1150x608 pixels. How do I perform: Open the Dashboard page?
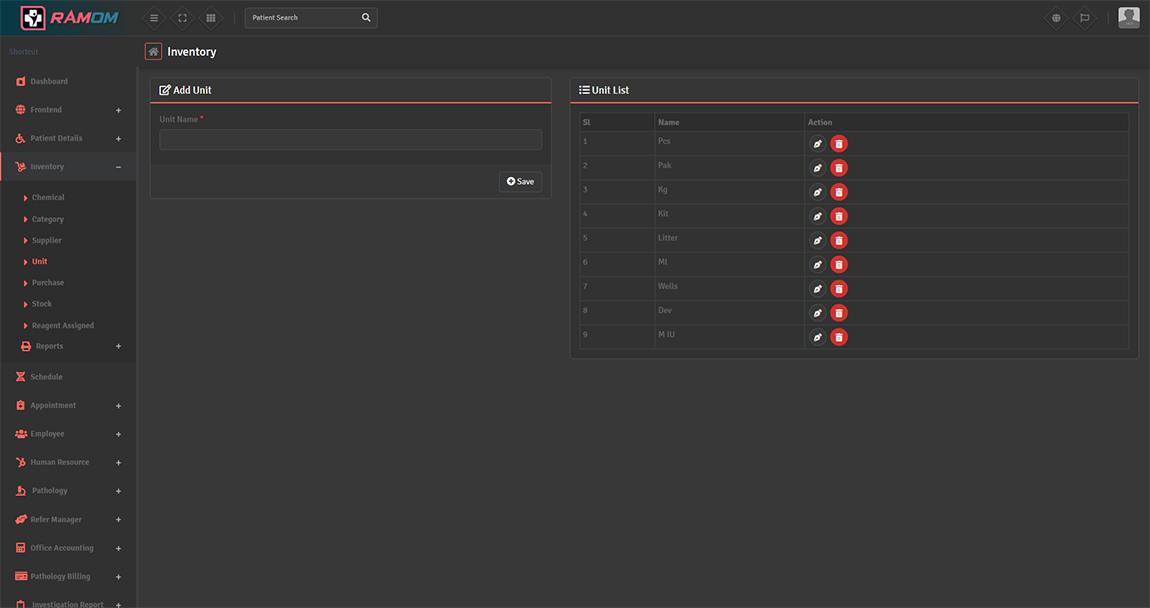[48, 81]
